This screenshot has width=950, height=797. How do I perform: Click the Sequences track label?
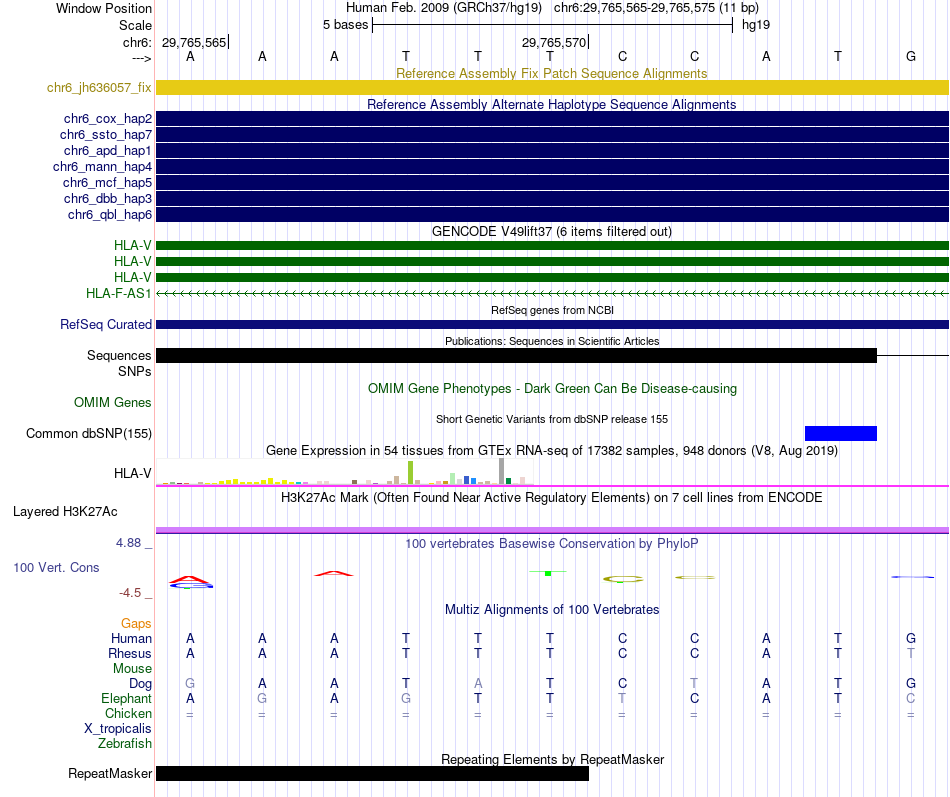[119, 355]
